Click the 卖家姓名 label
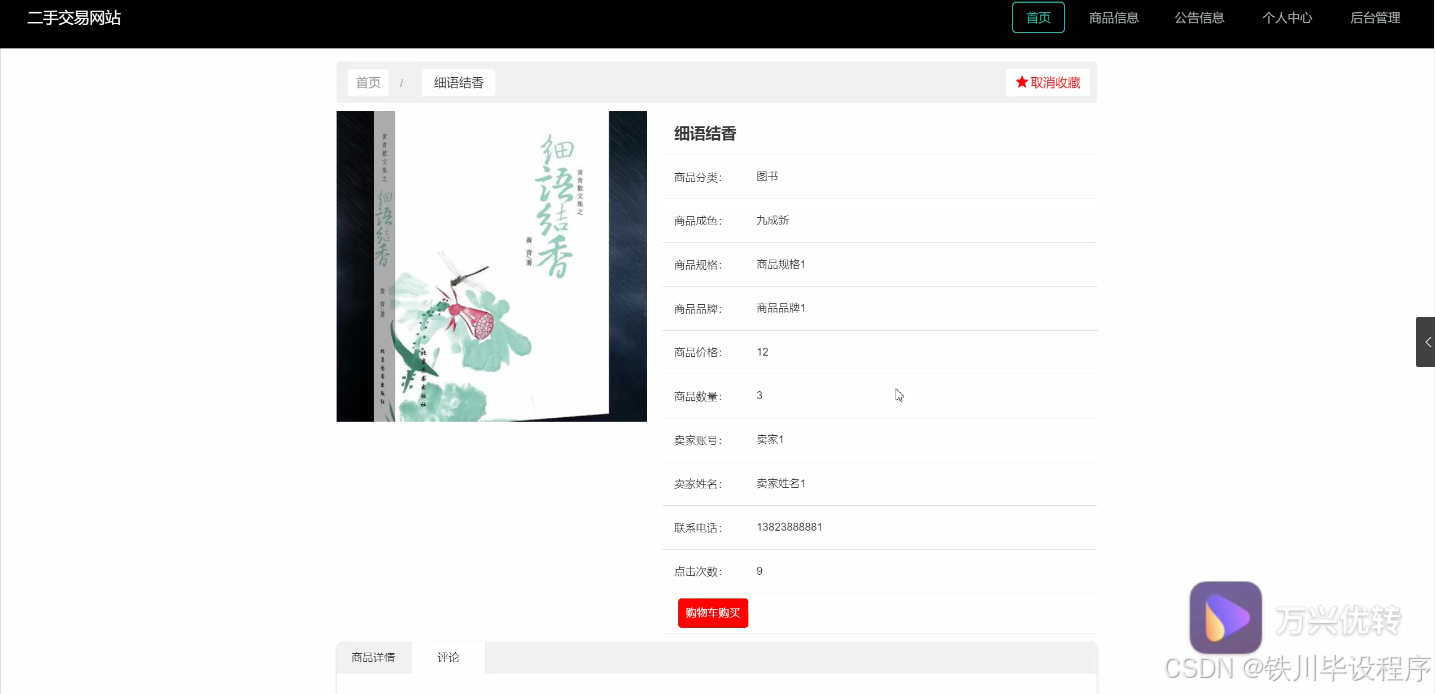 pos(698,484)
